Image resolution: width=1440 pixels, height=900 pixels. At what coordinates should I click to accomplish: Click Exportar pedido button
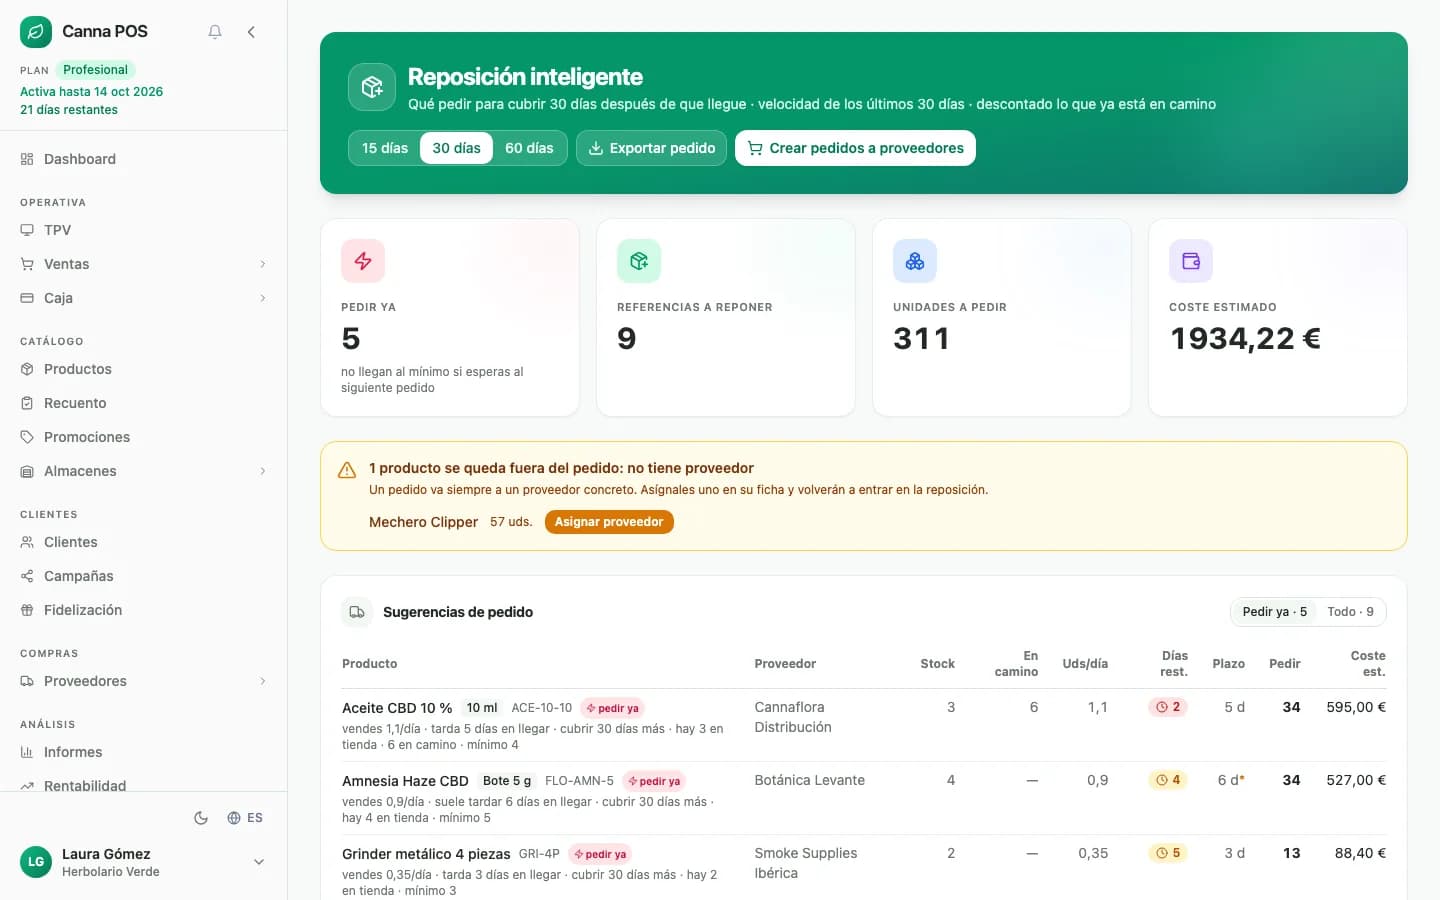point(651,148)
